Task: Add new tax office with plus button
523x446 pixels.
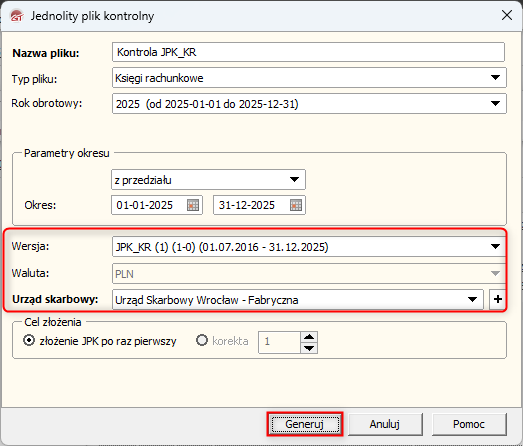Action: [497, 299]
